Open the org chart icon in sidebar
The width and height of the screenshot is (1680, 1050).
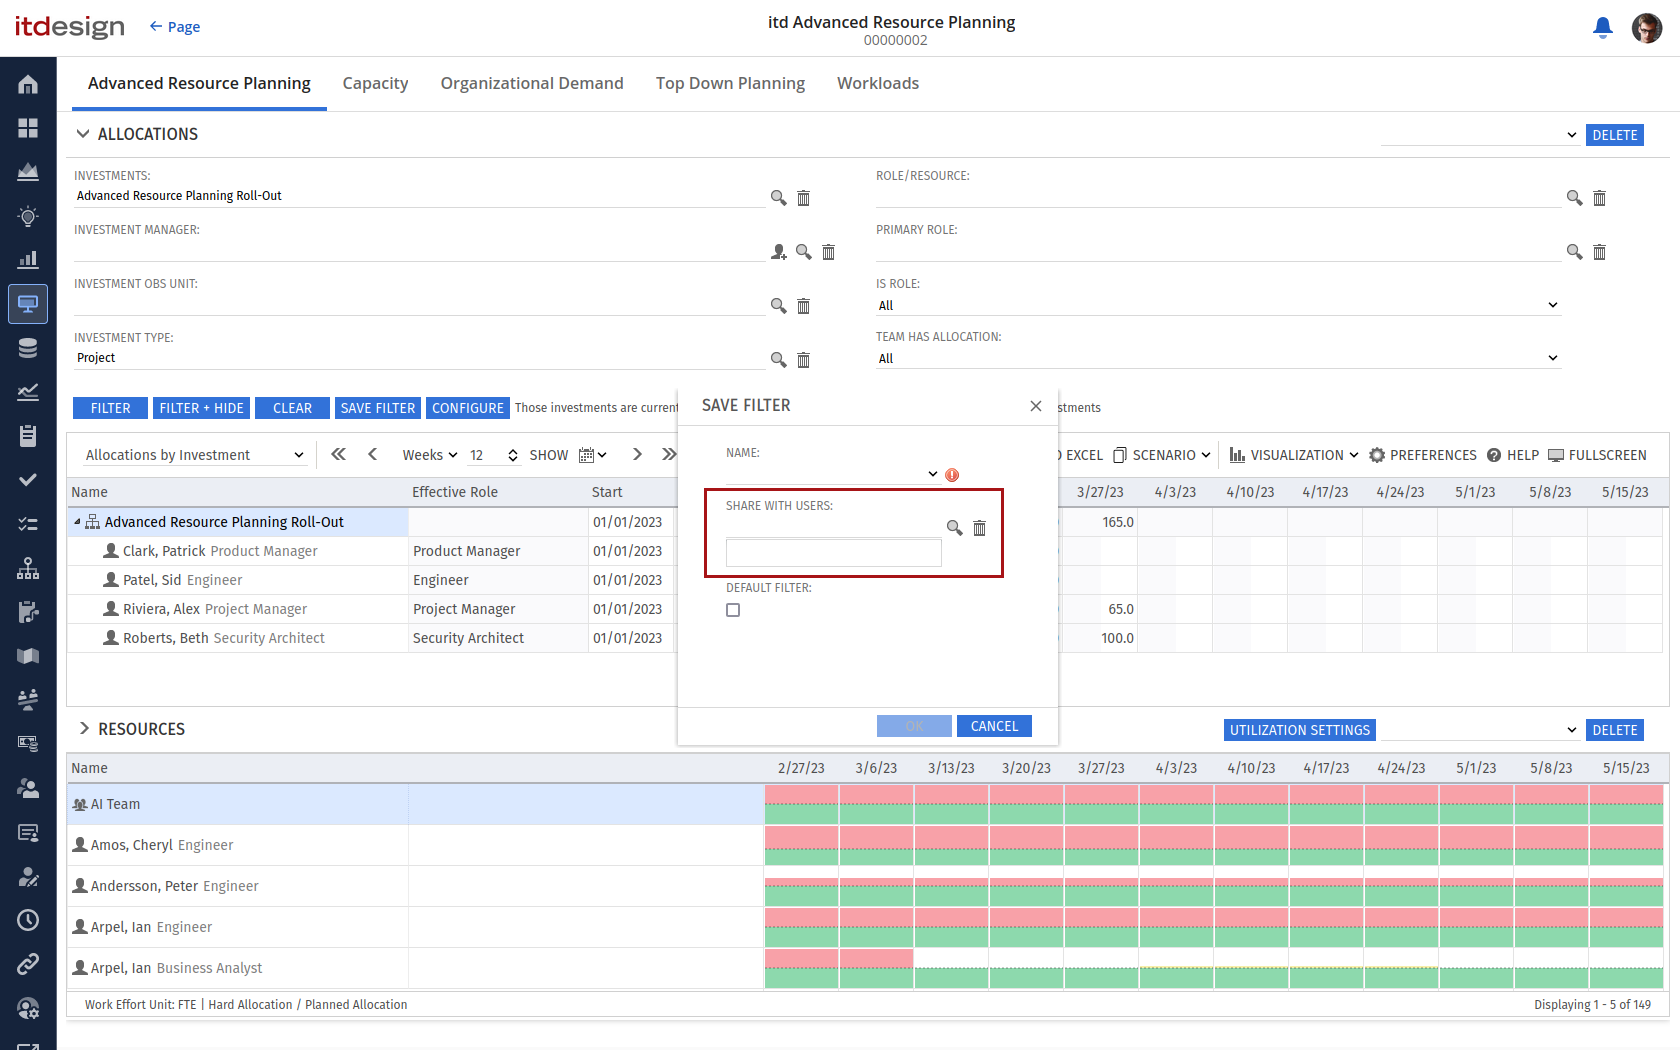(28, 568)
